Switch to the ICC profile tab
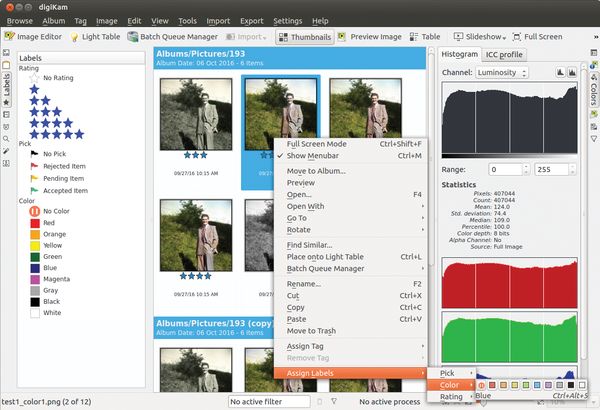This screenshot has width=600, height=410. (x=504, y=55)
